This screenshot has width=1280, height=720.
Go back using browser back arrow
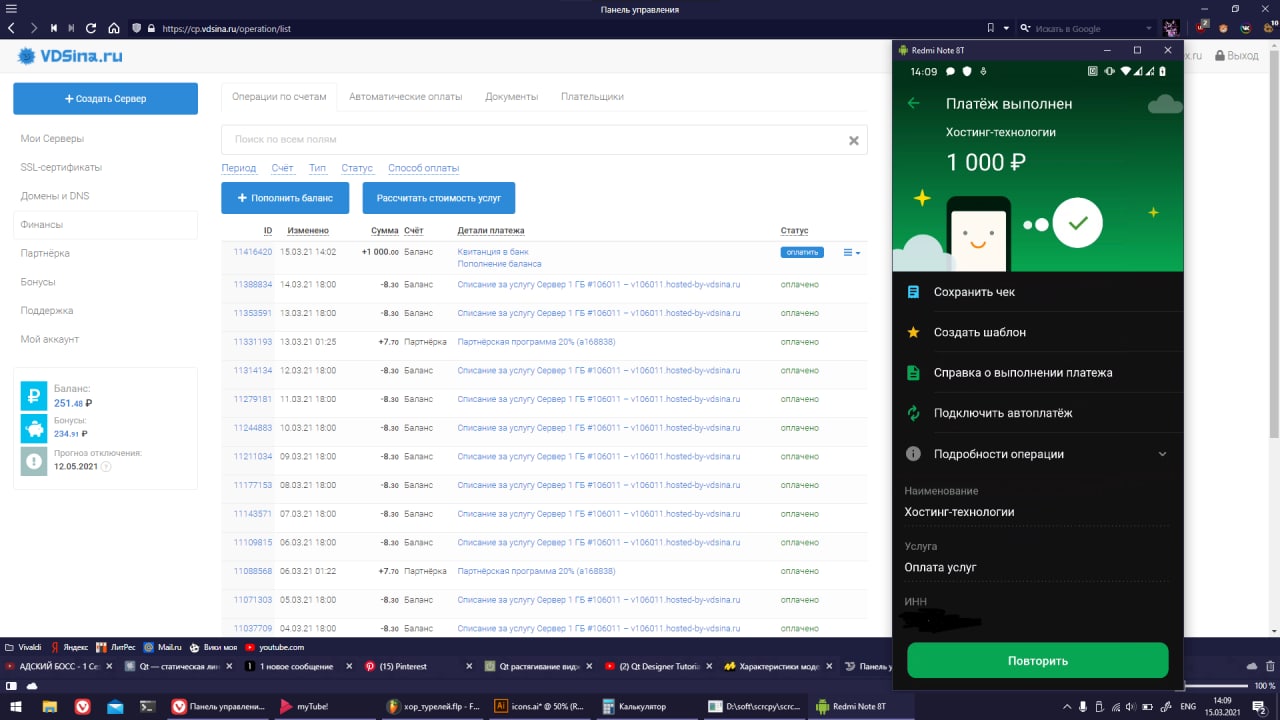point(11,29)
